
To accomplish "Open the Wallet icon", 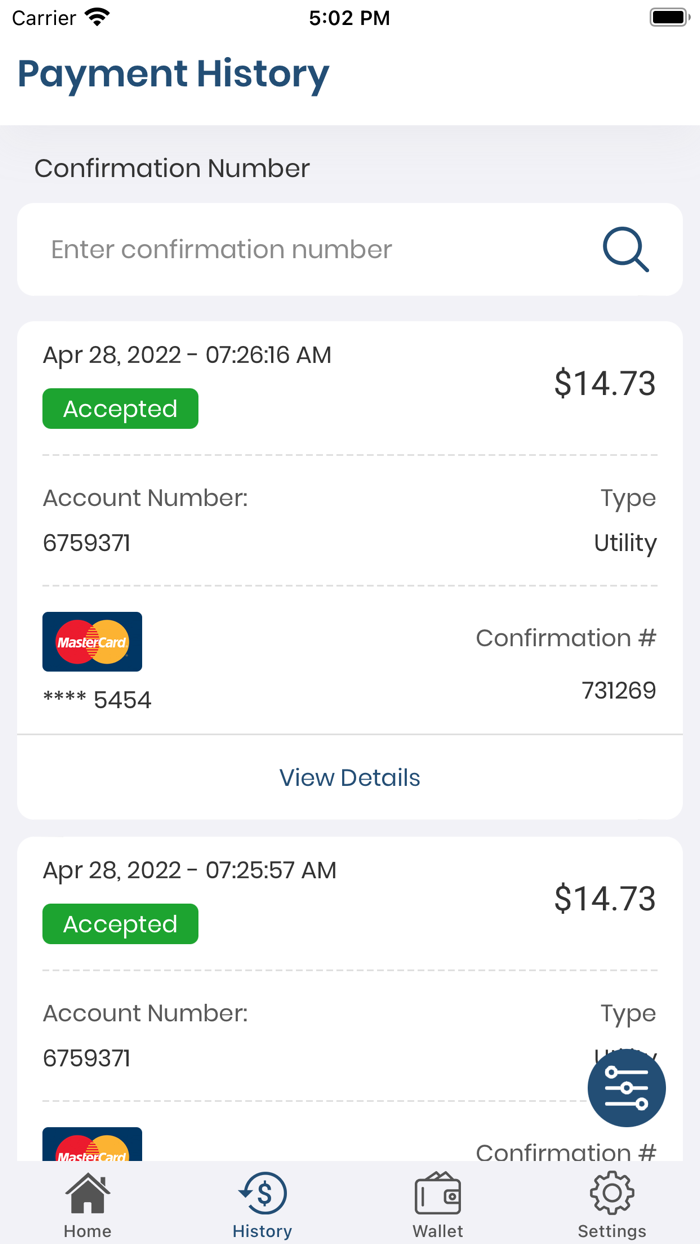I will 437,1192.
